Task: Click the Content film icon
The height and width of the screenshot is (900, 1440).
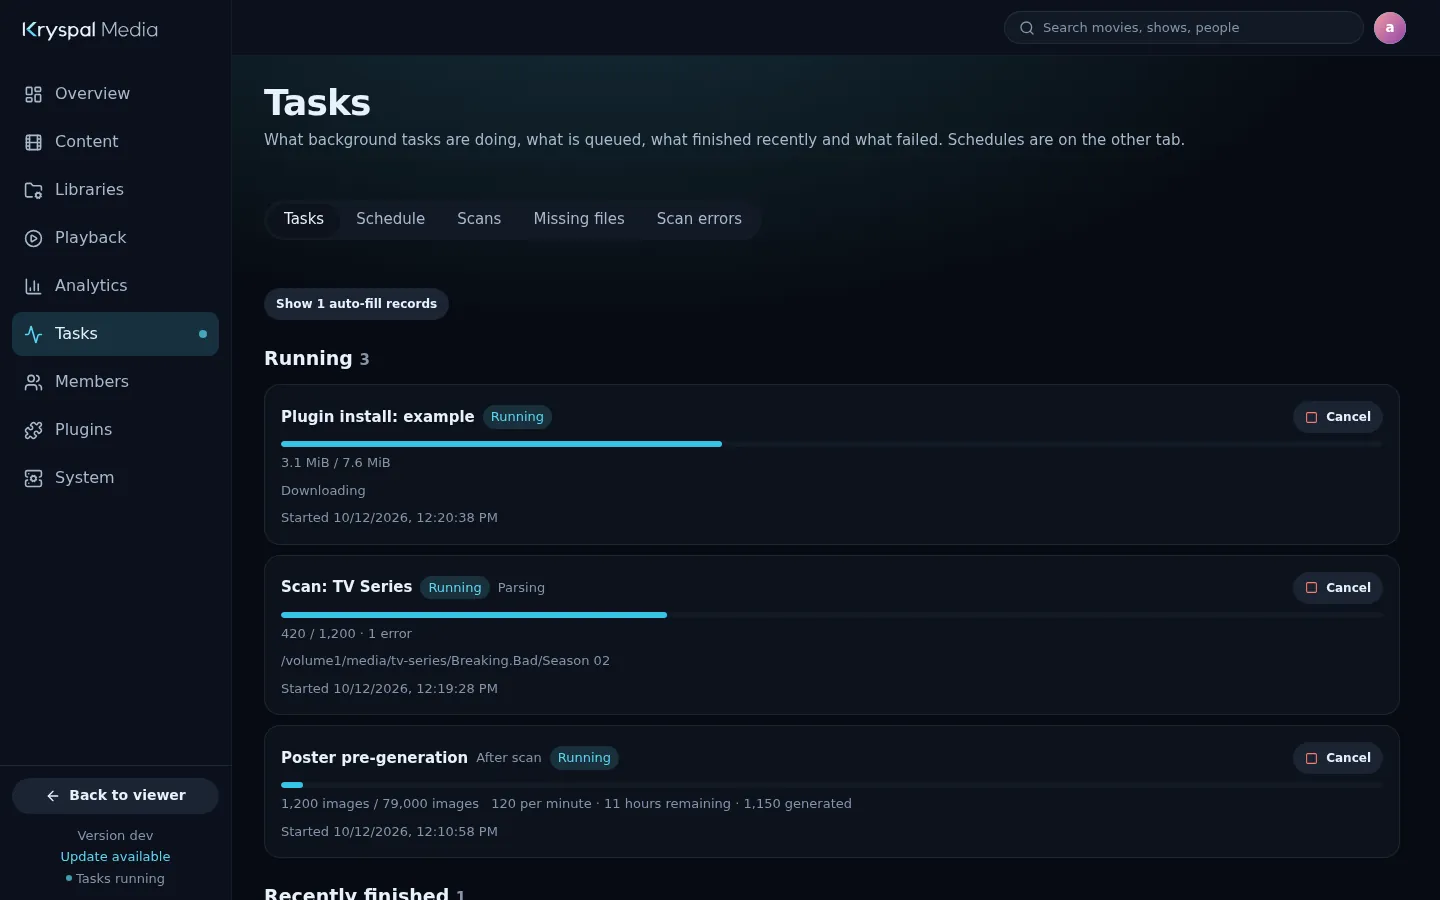Action: (33, 142)
